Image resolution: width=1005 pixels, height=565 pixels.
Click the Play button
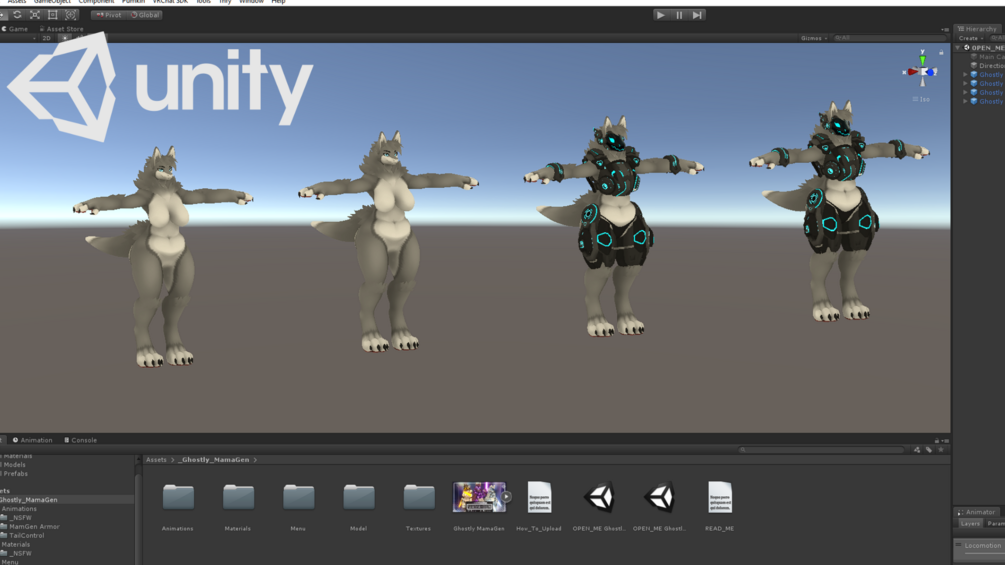coord(661,15)
